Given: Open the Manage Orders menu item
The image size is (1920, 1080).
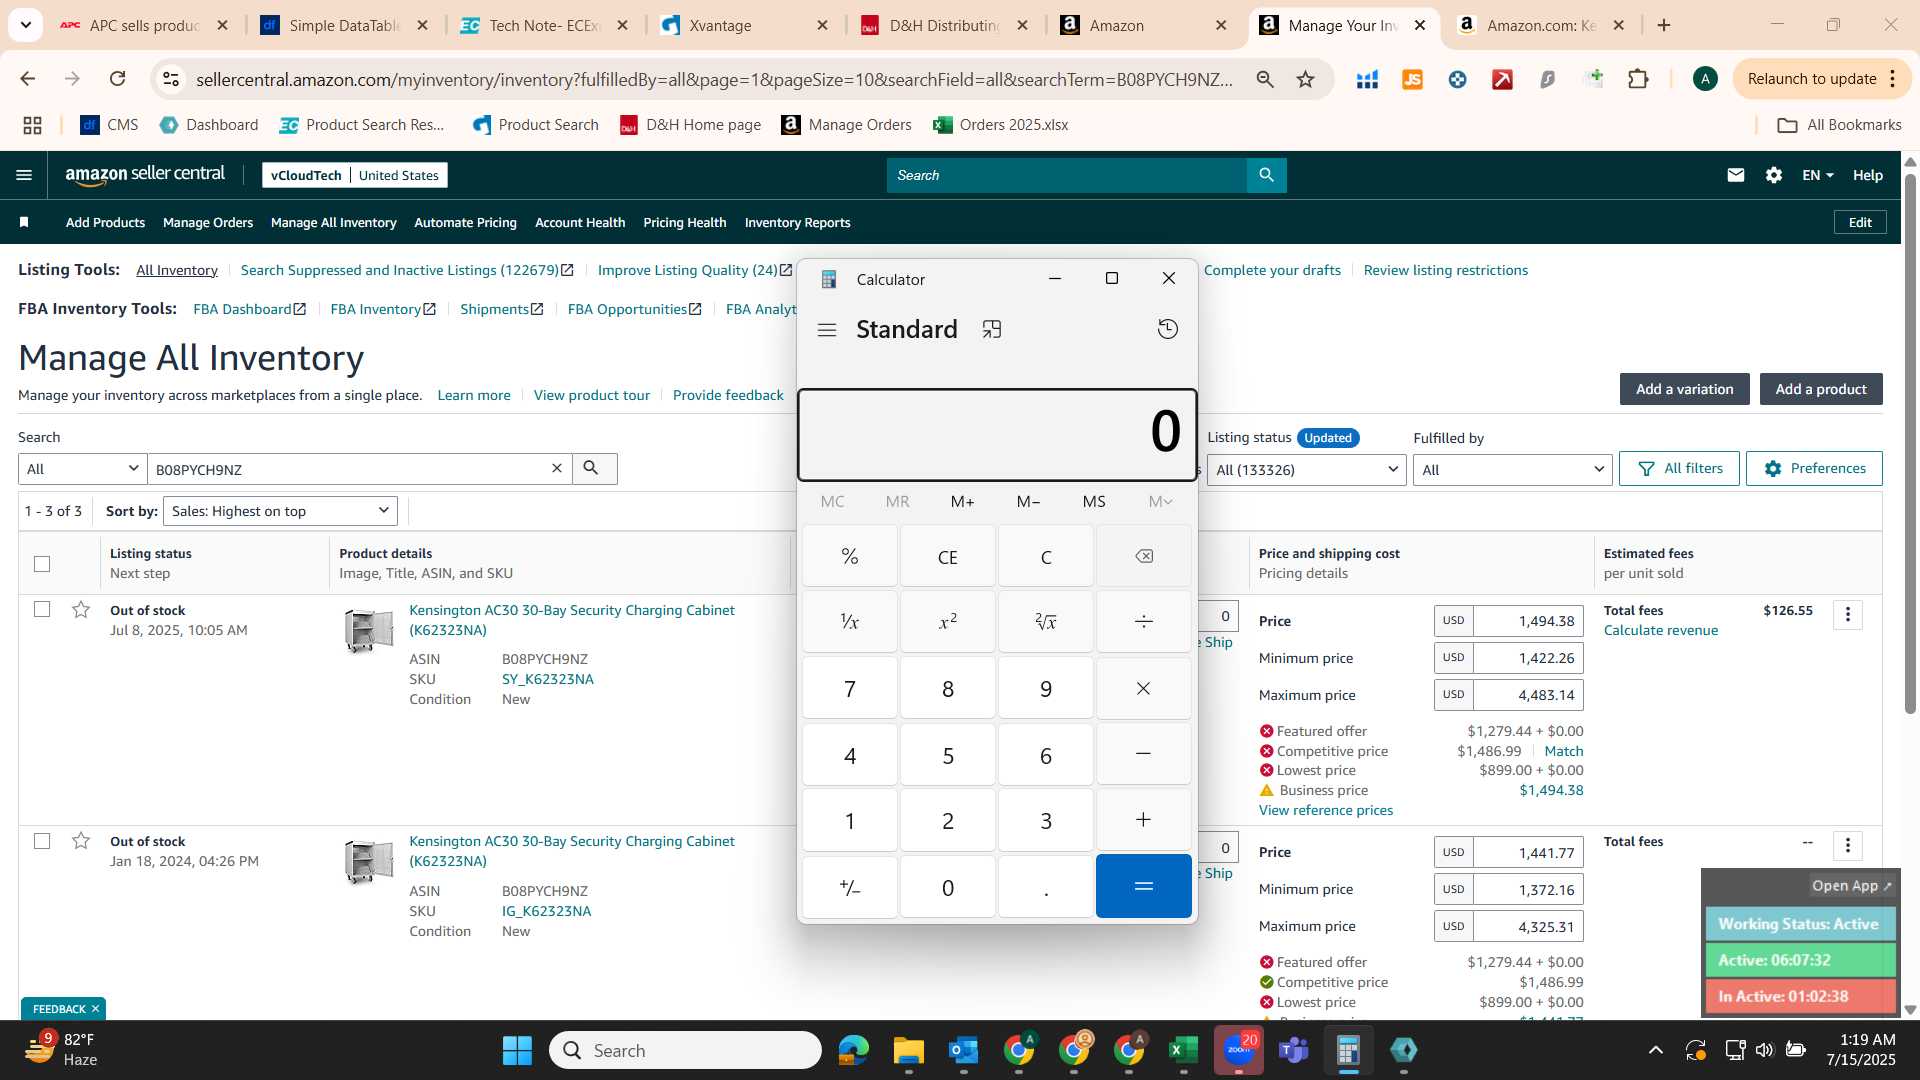Looking at the screenshot, I should tap(208, 223).
